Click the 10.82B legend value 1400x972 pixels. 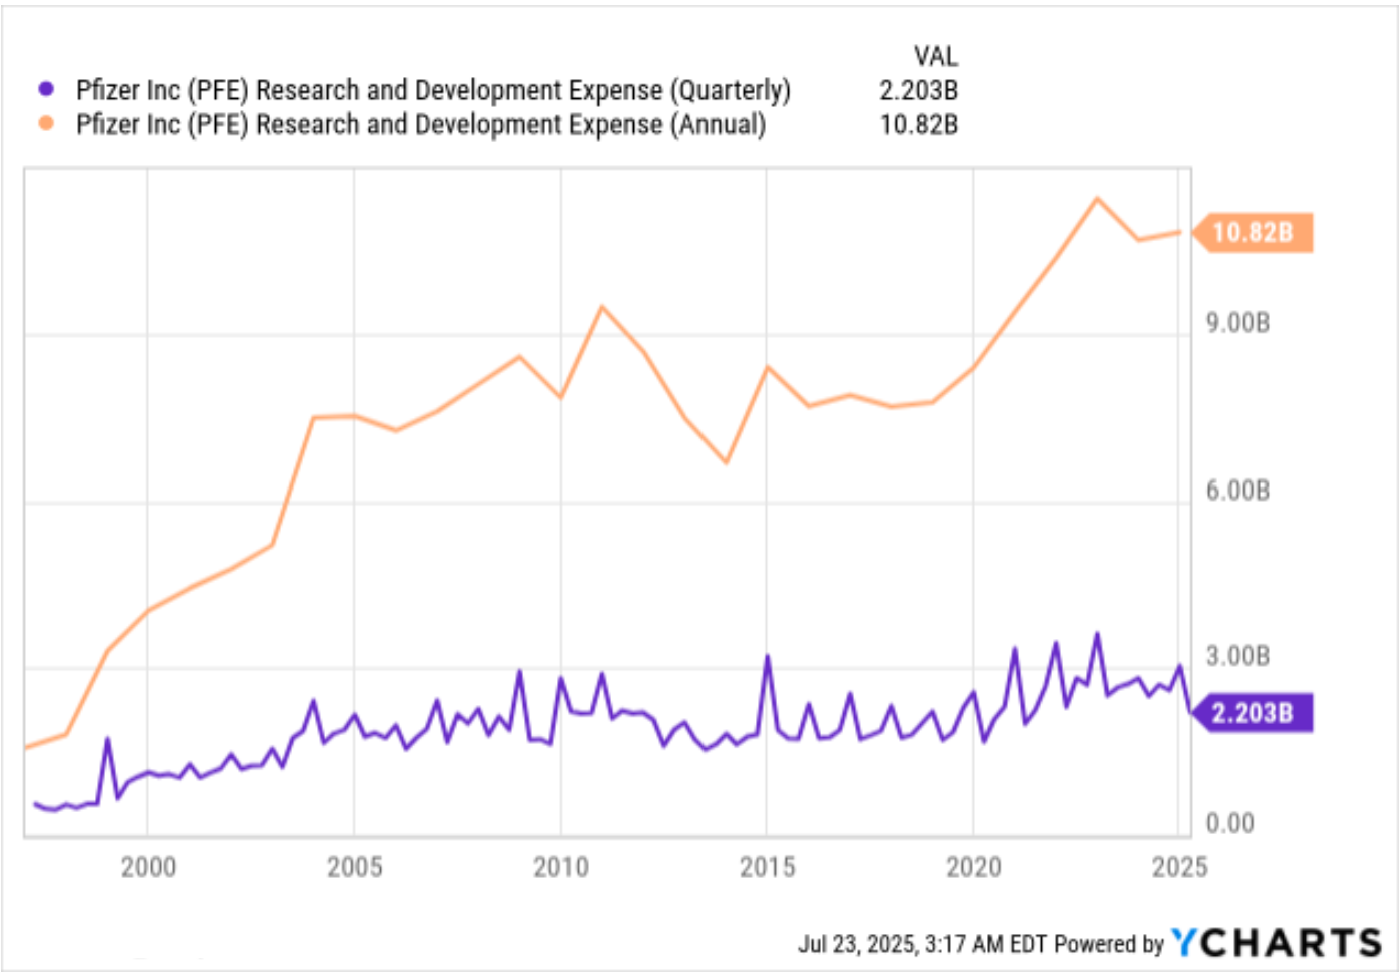918,124
